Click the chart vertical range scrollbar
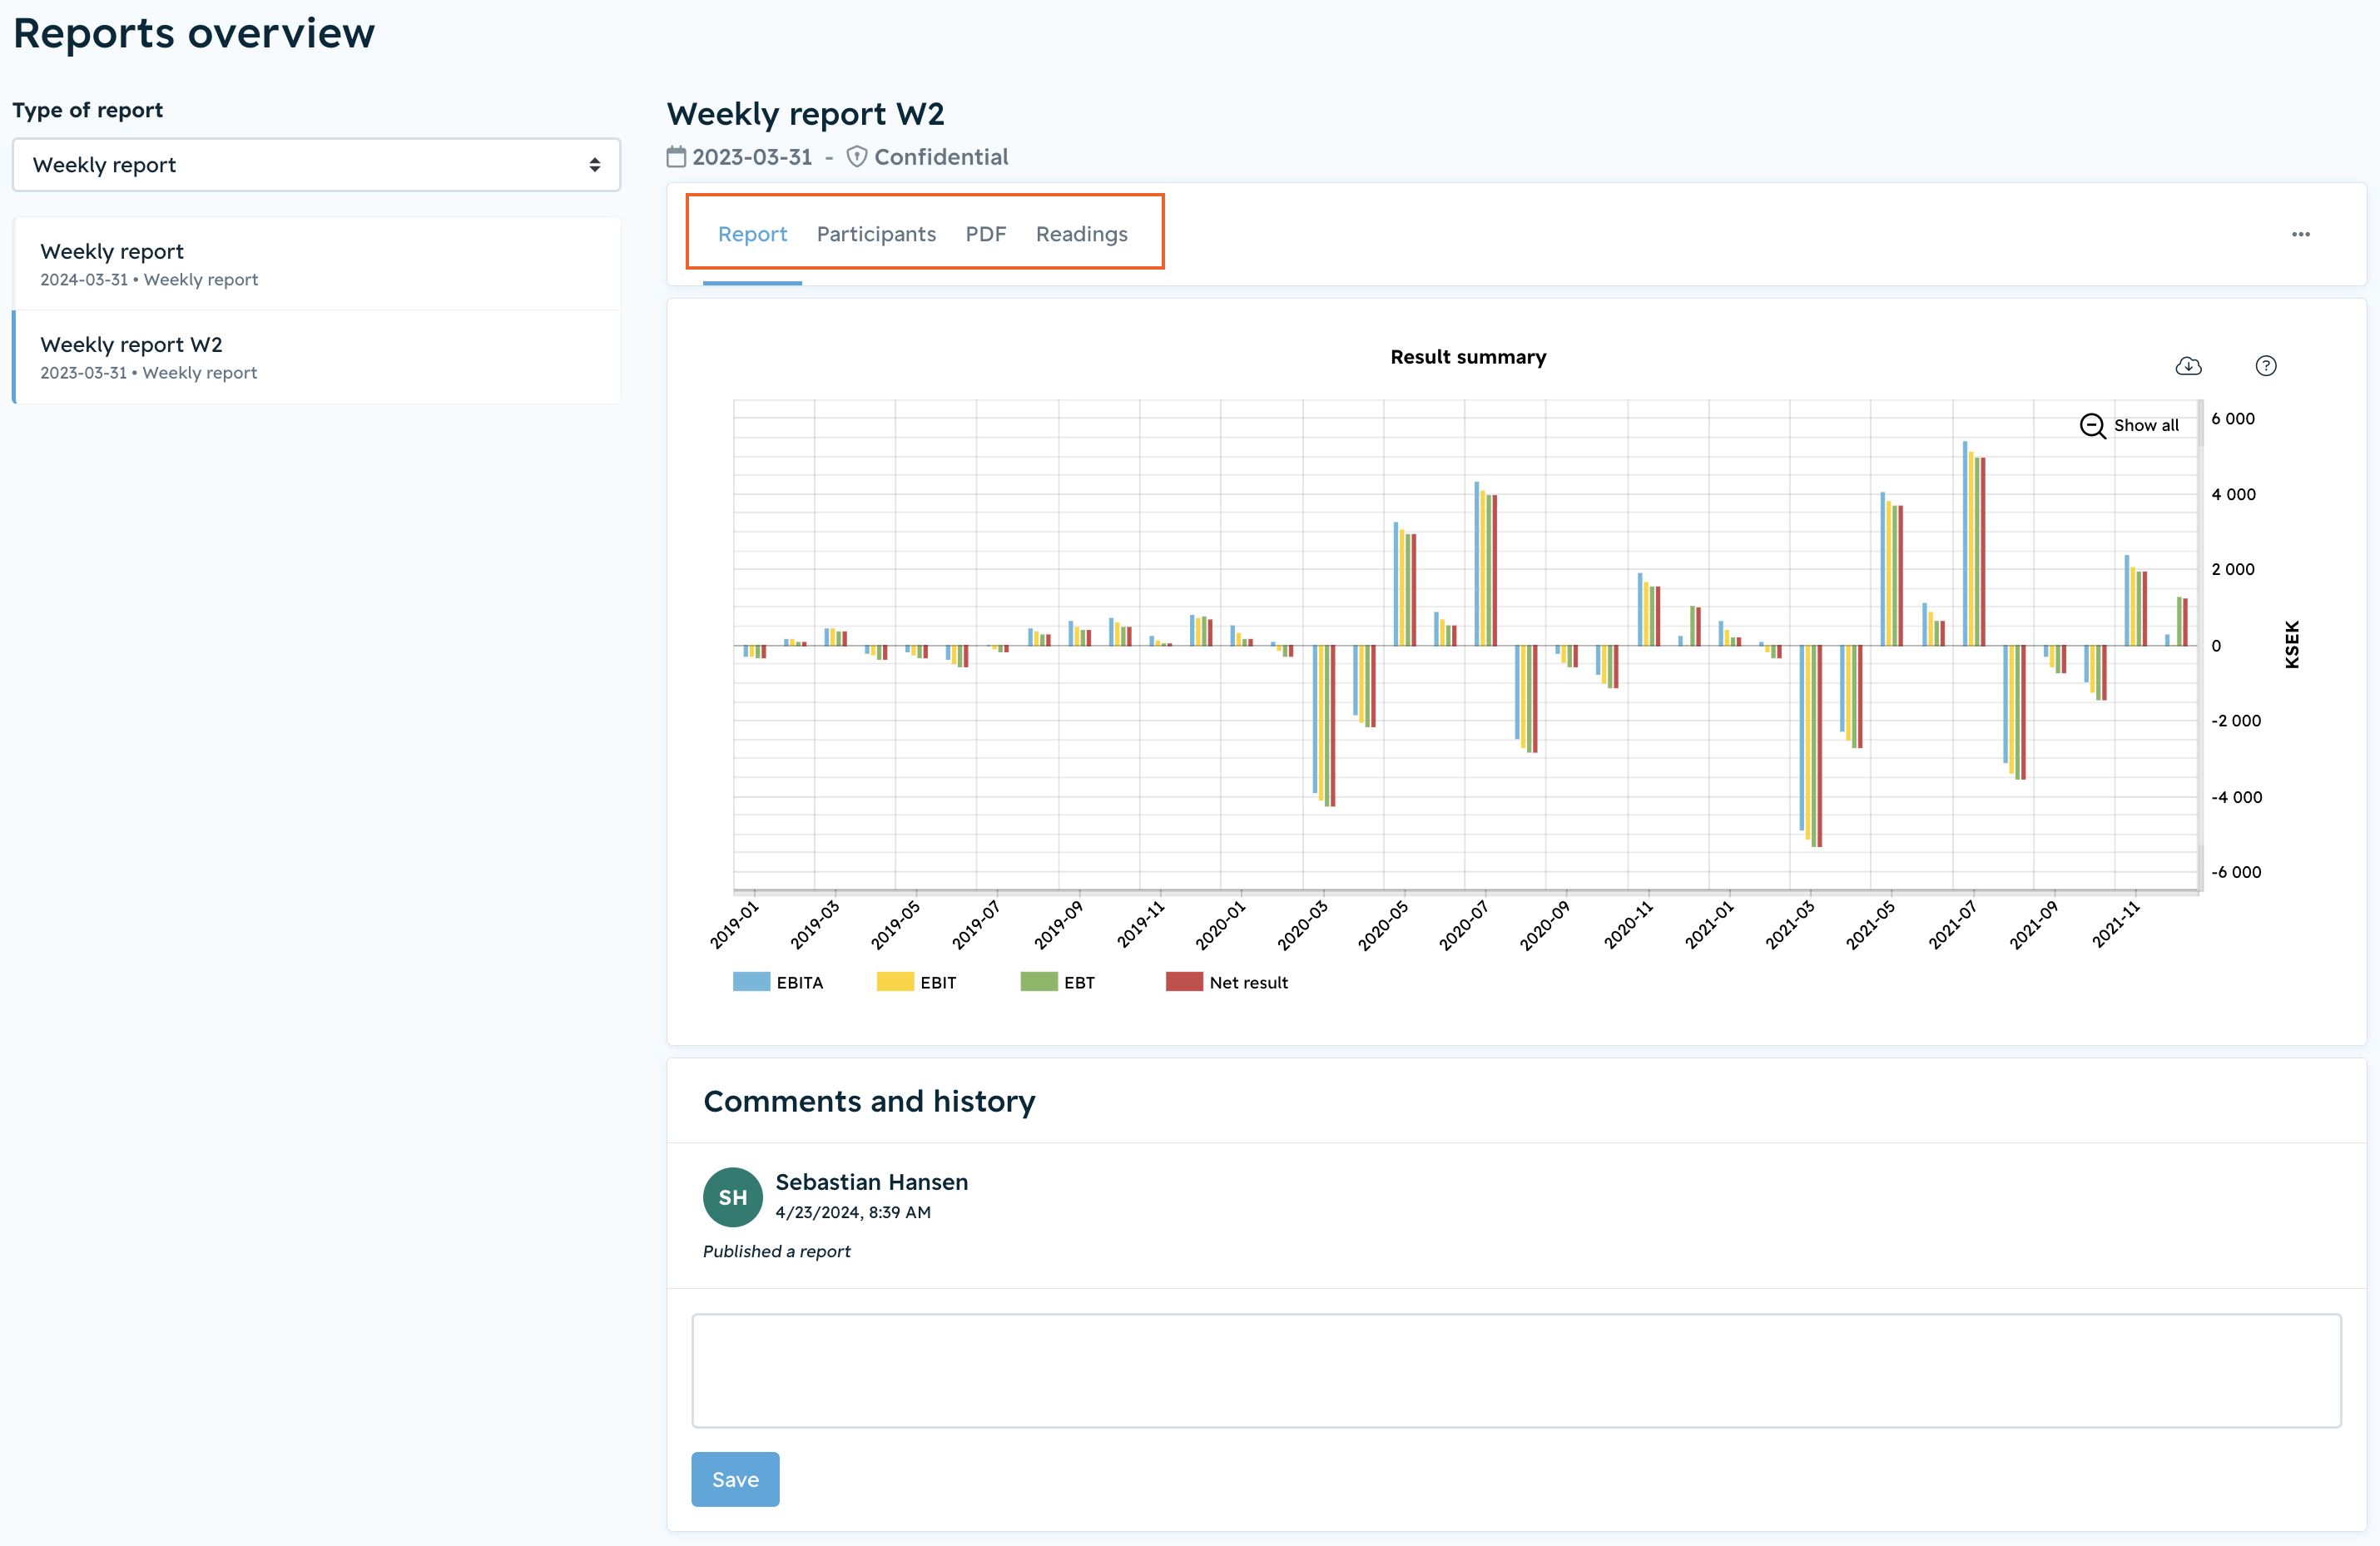 coord(2201,645)
